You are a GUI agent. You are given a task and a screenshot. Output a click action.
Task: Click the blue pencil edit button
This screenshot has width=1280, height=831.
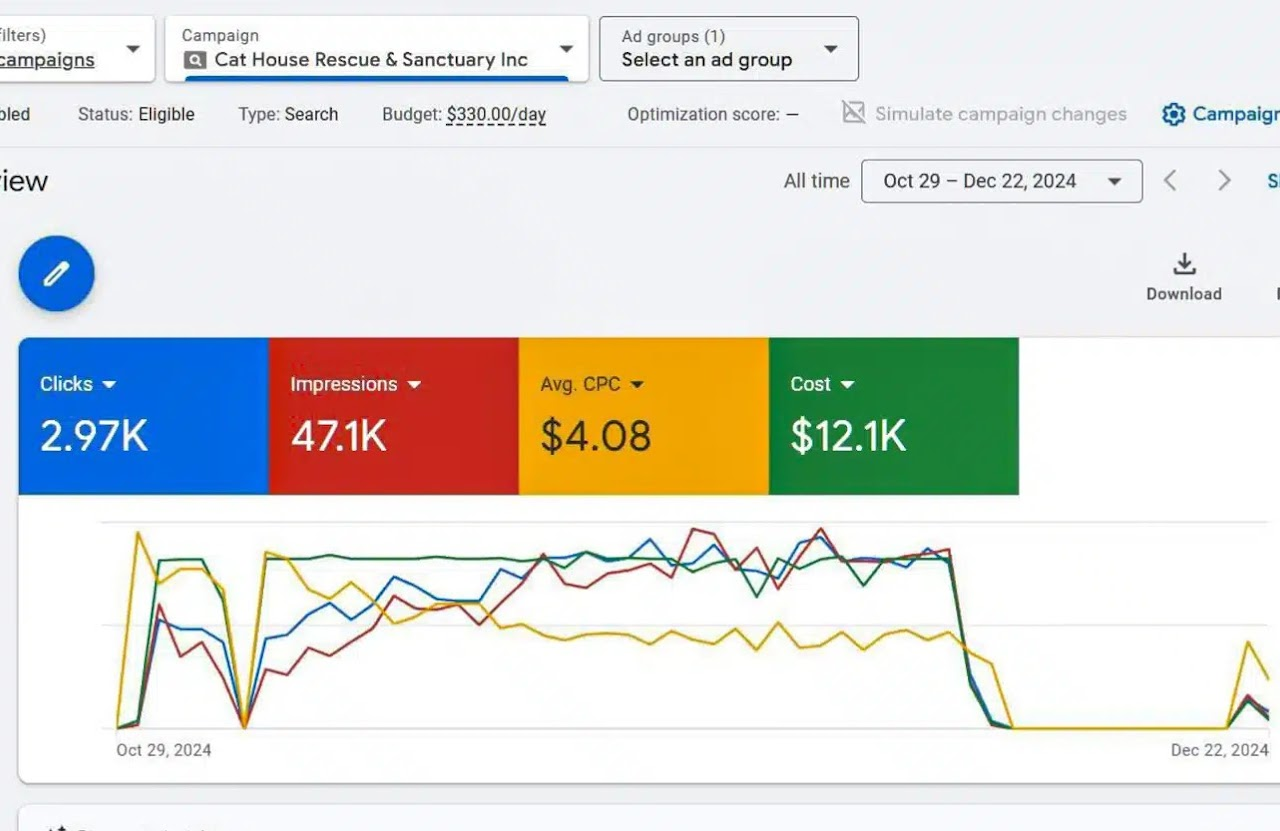56,273
